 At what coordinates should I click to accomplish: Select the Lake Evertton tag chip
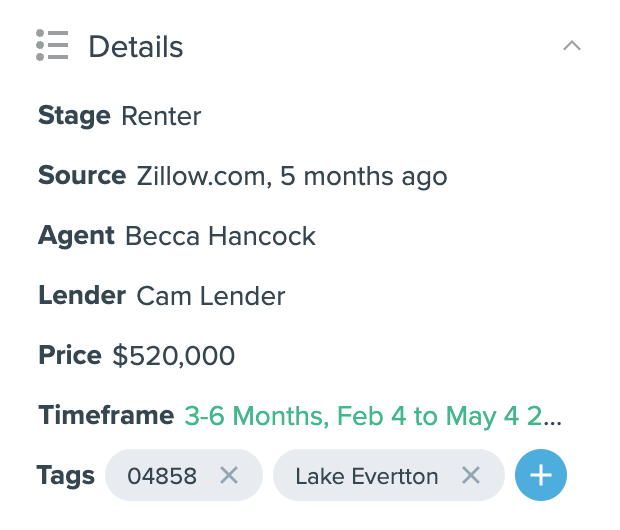click(x=389, y=475)
